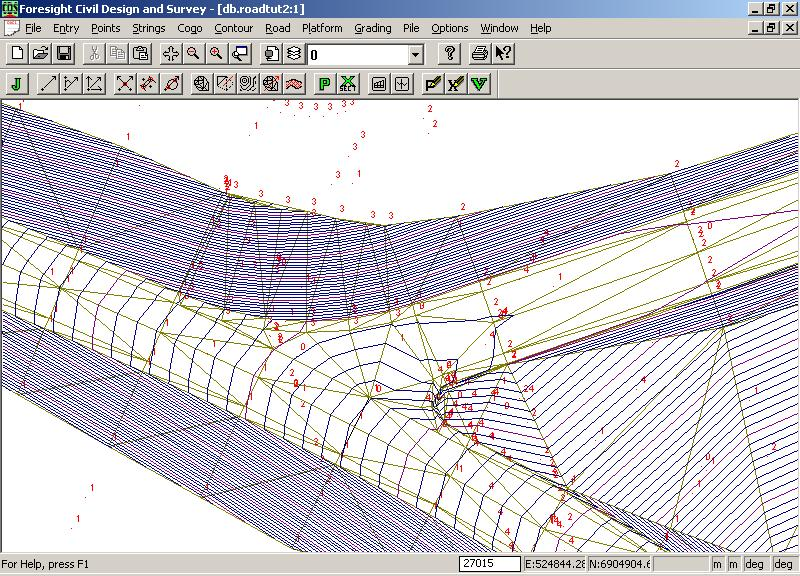Click the pan arrows icon
This screenshot has width=800, height=576.
pos(170,53)
